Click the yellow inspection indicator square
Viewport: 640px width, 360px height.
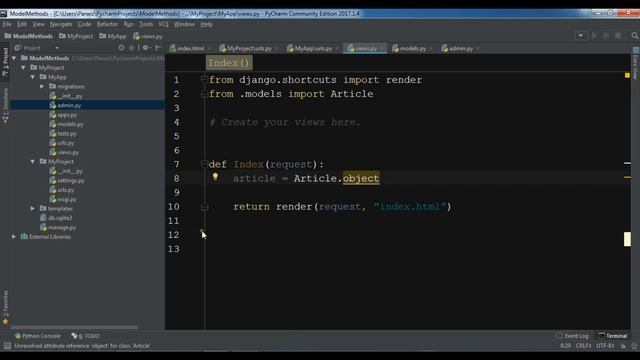tap(627, 75)
